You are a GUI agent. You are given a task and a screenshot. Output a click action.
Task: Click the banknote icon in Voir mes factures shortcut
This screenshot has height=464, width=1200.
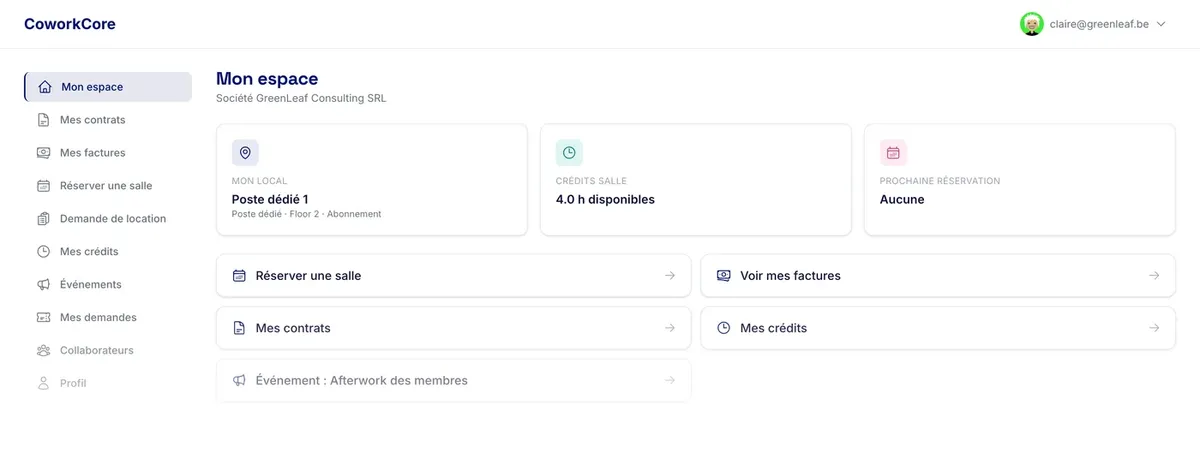(x=723, y=276)
